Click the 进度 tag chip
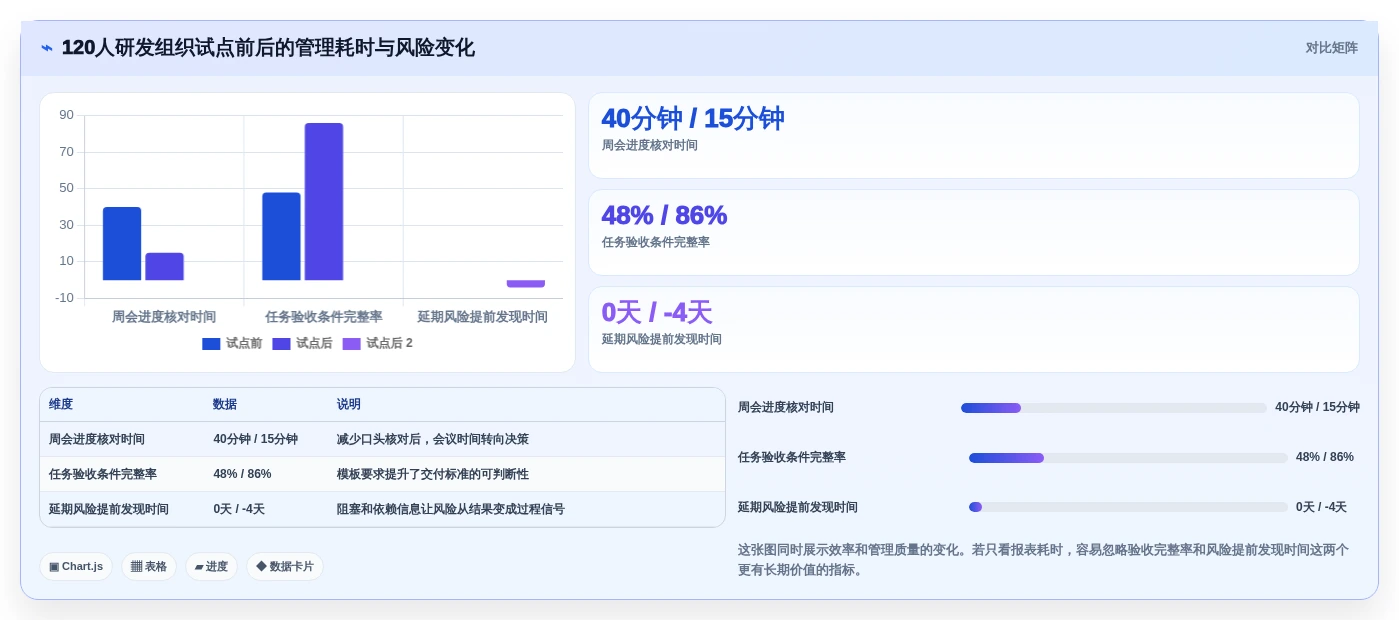 (211, 567)
